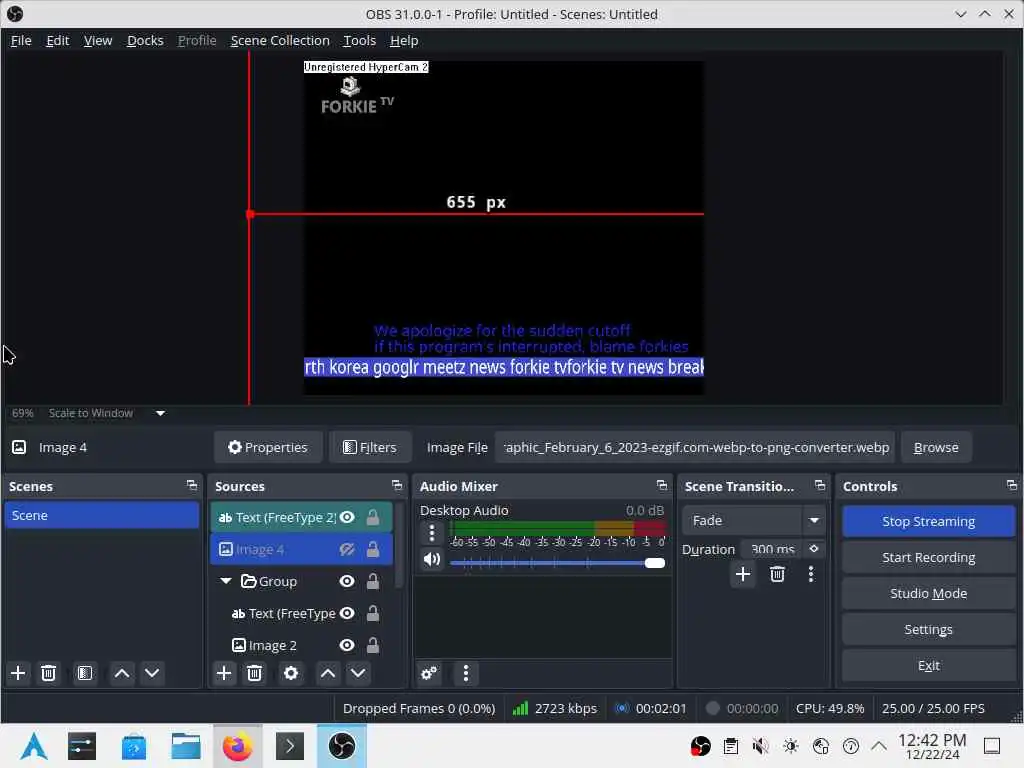
Task: Open the Edit menu
Action: [x=57, y=40]
